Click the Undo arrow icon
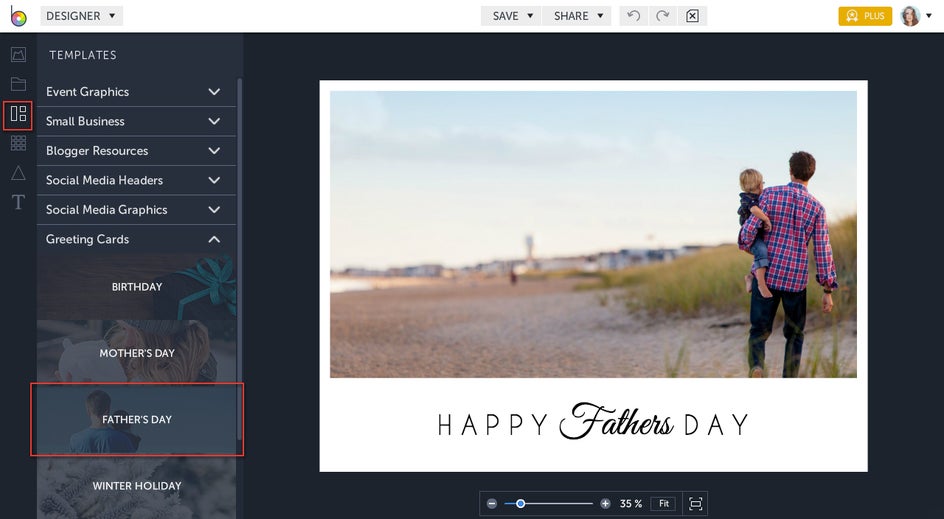Screen dimensions: 944x519 633,16
